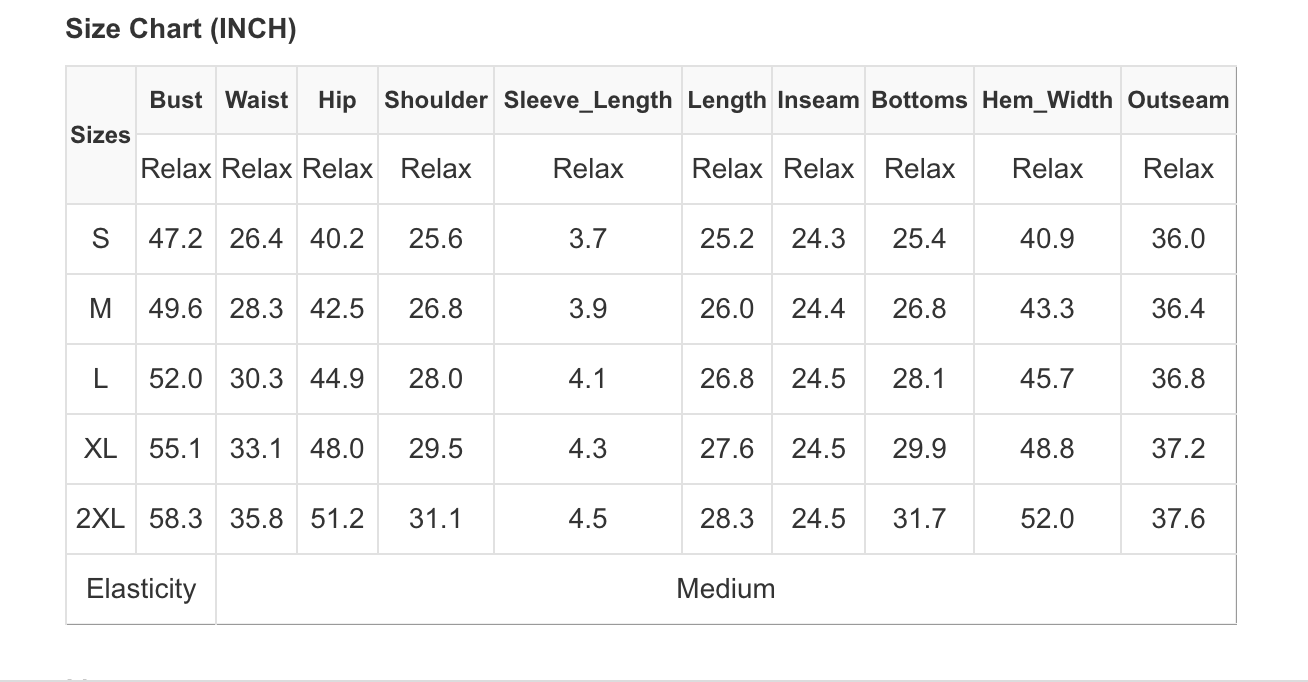
Task: Click sleeve length 3.9 in M row
Action: coord(587,309)
